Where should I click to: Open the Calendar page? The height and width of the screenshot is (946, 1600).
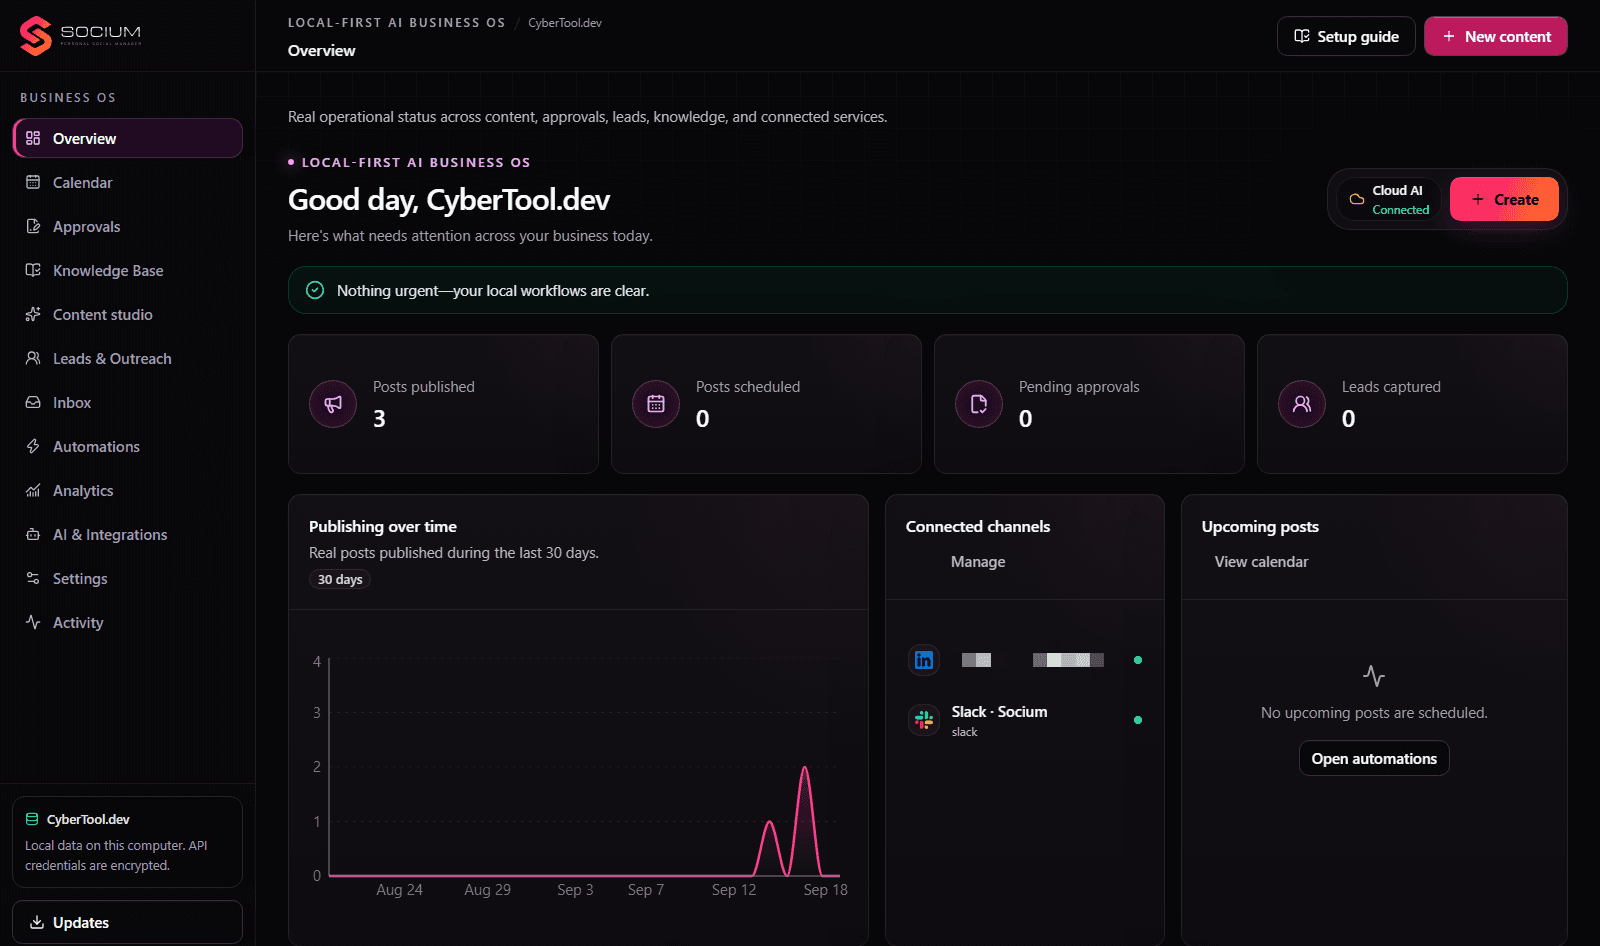tap(128, 182)
